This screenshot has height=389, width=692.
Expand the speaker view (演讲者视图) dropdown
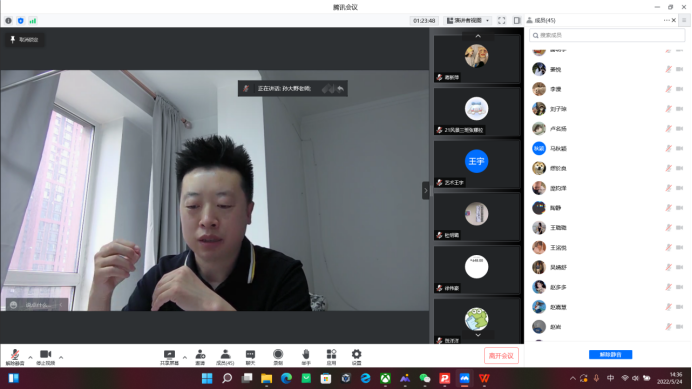tap(468, 20)
